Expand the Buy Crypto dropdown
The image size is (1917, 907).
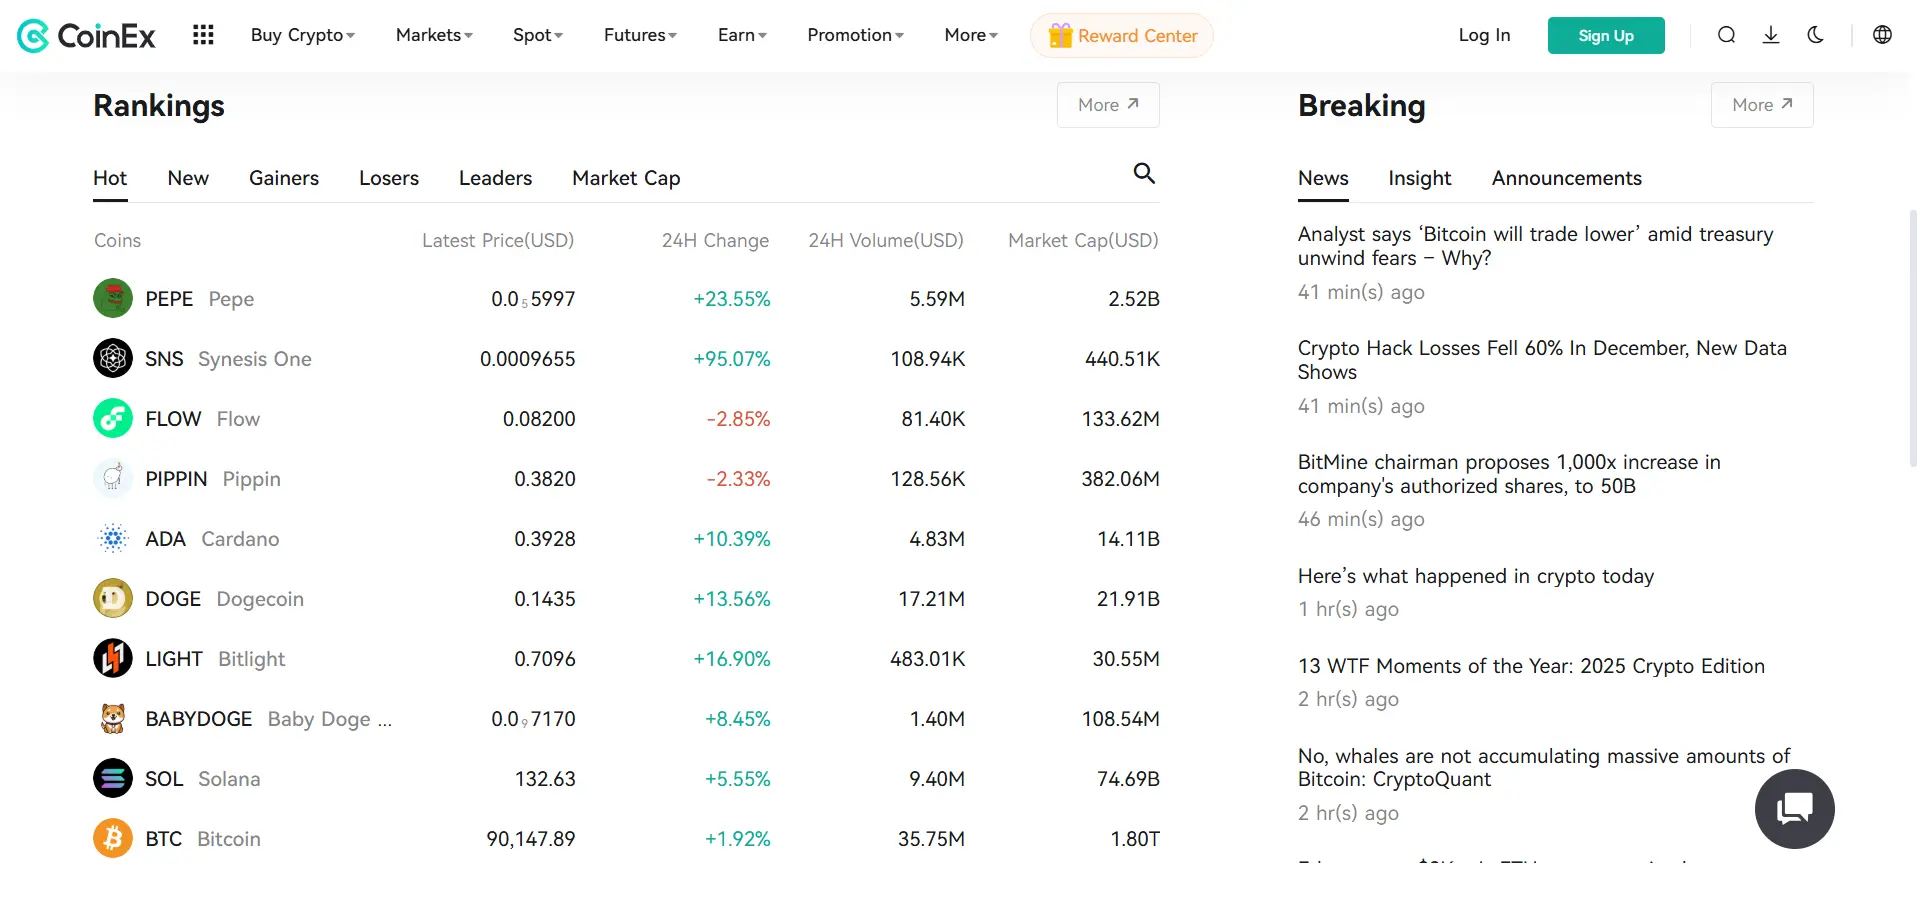302,35
